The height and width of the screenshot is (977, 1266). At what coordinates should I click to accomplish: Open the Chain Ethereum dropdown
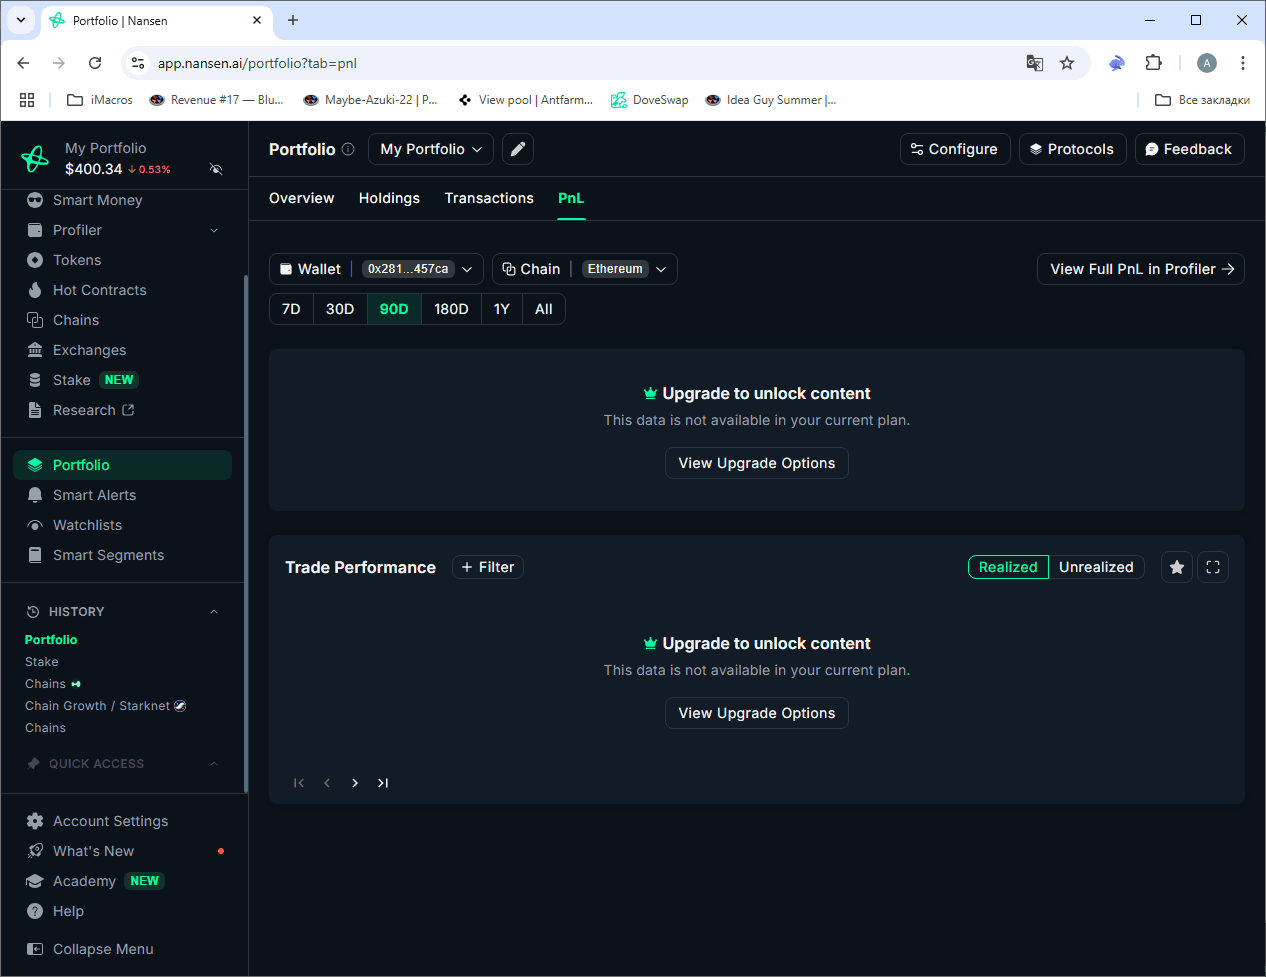(585, 269)
